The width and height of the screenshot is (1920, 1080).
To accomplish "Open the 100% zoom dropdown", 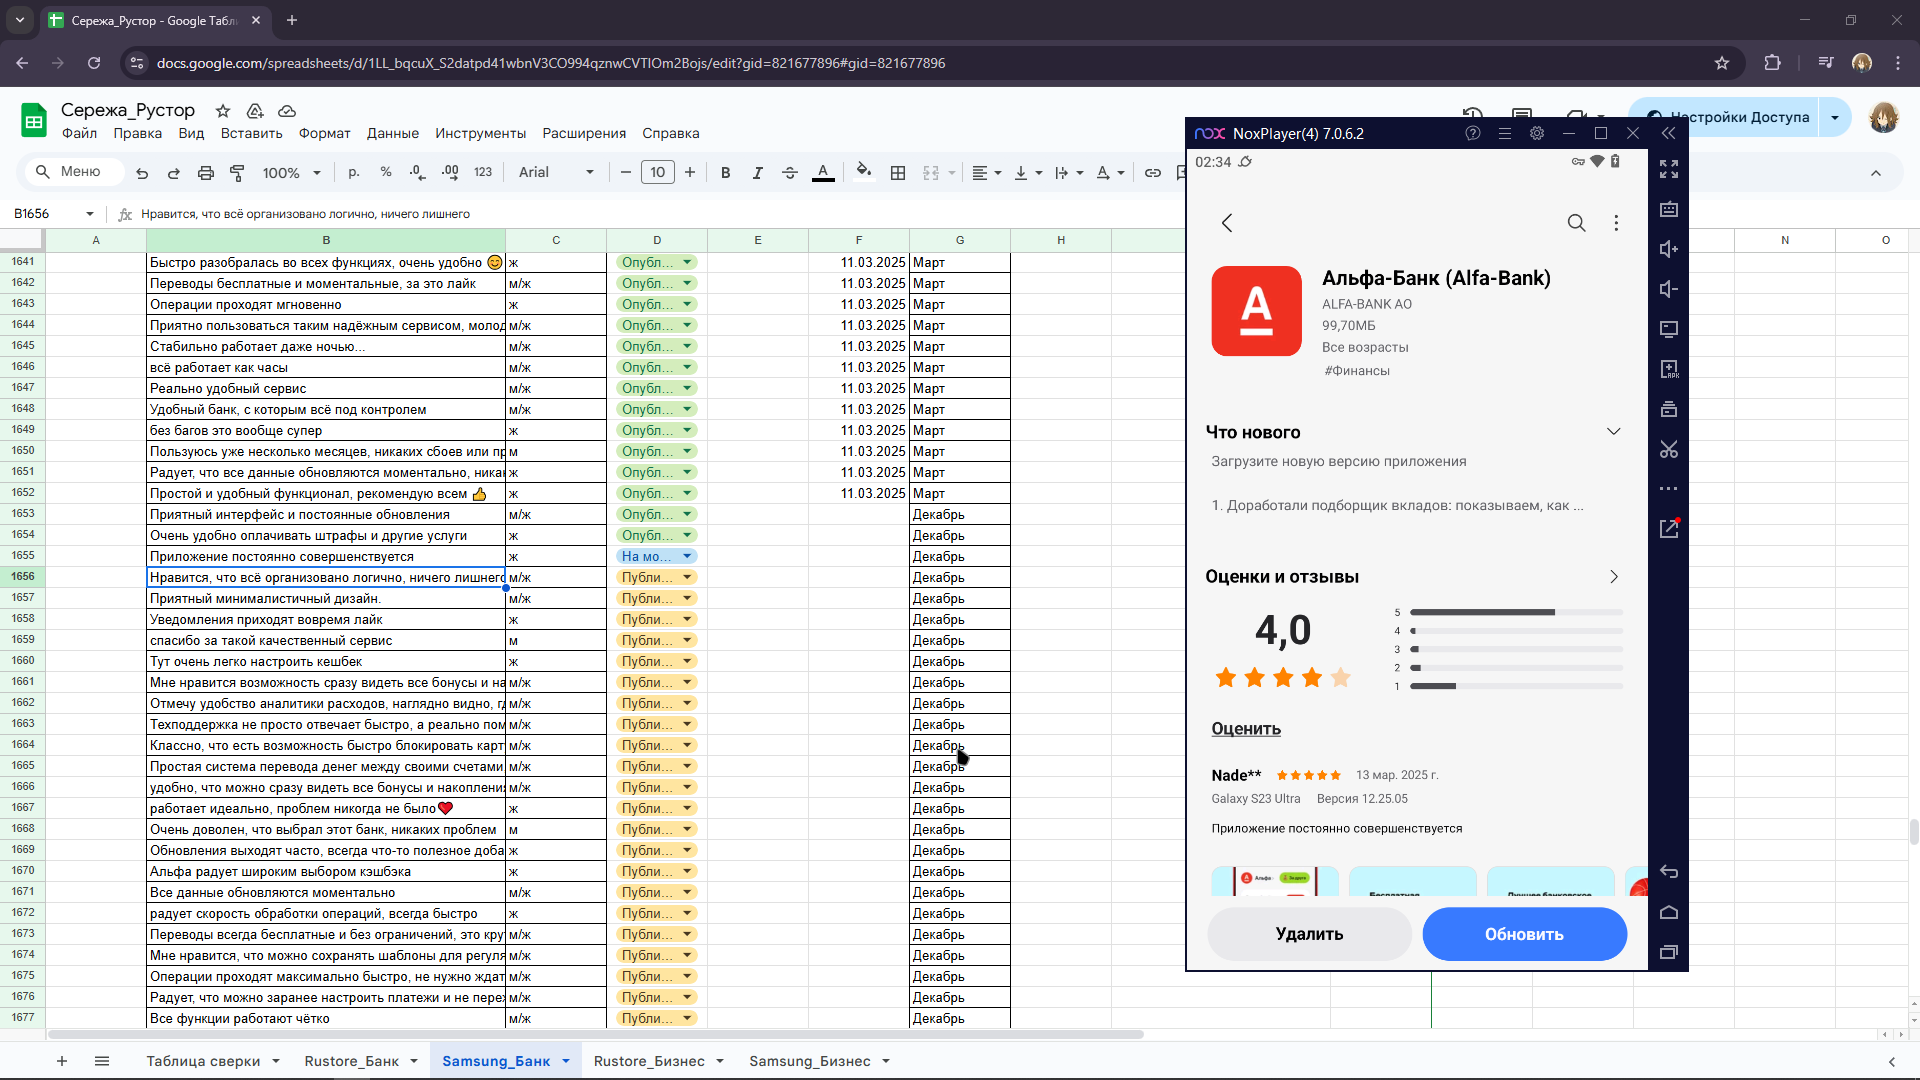I will pyautogui.click(x=291, y=173).
